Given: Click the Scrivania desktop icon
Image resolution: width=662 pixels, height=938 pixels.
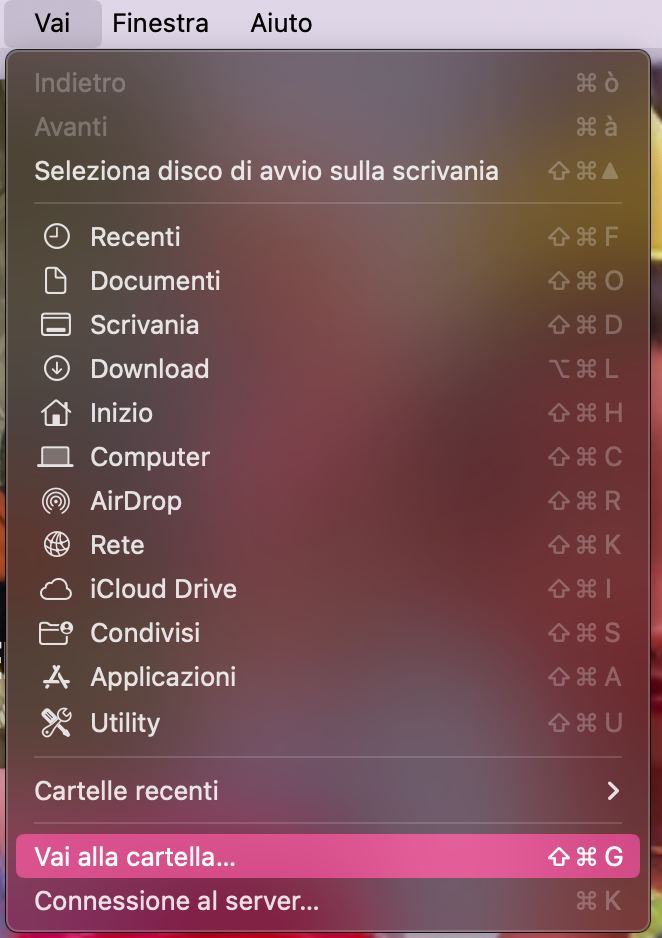Looking at the screenshot, I should pyautogui.click(x=56, y=325).
